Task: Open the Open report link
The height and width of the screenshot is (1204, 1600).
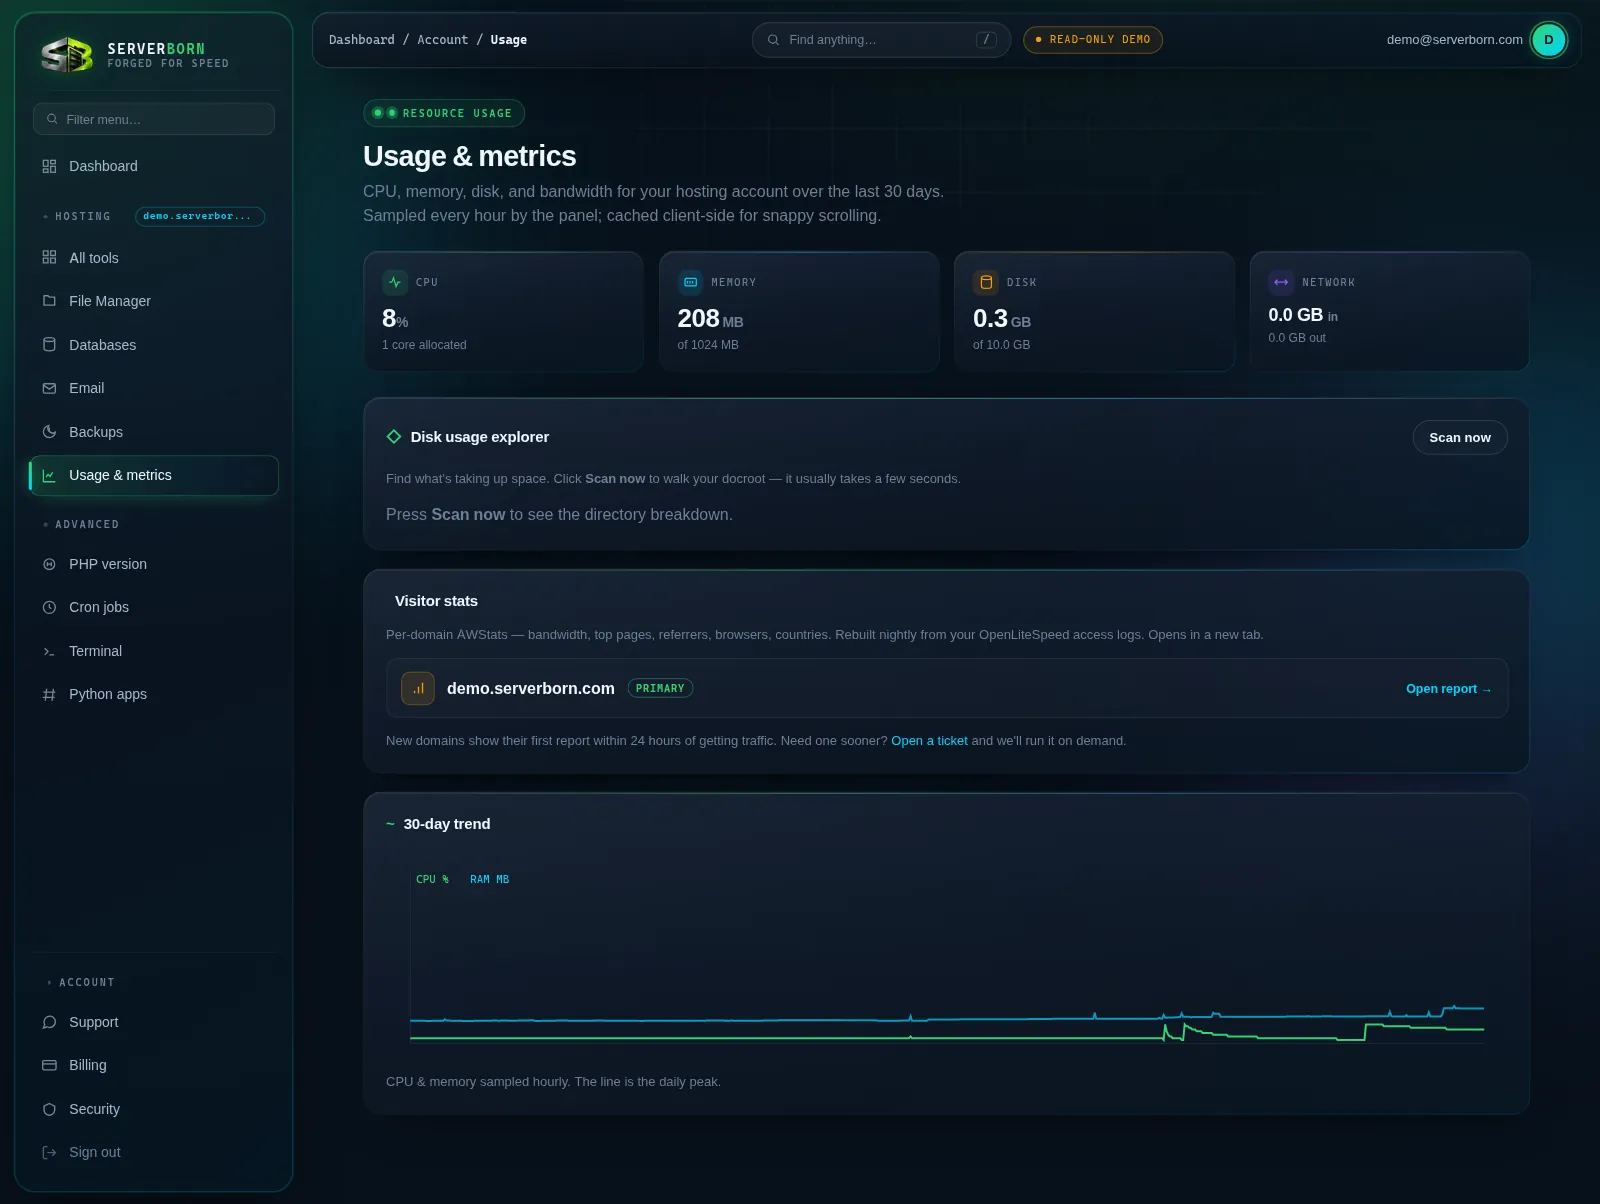Action: point(1449,689)
